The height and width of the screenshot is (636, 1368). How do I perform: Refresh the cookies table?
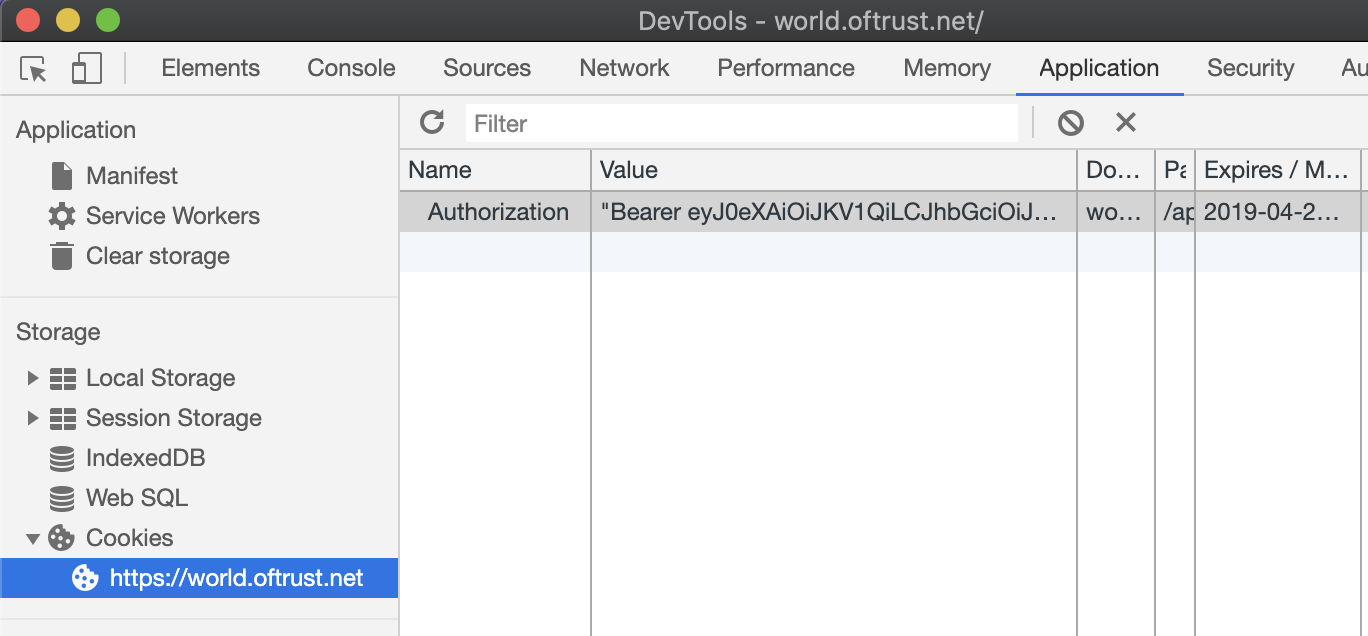click(432, 122)
